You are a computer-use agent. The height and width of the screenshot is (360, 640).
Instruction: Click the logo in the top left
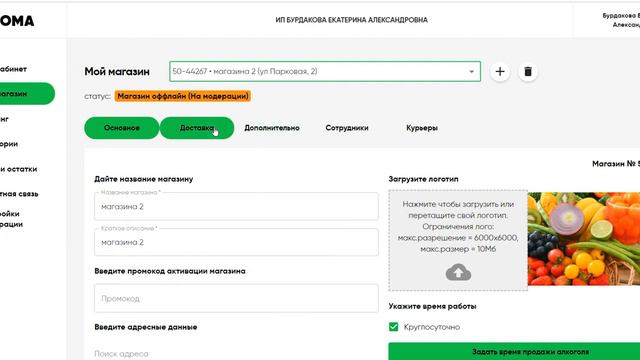pyautogui.click(x=17, y=21)
